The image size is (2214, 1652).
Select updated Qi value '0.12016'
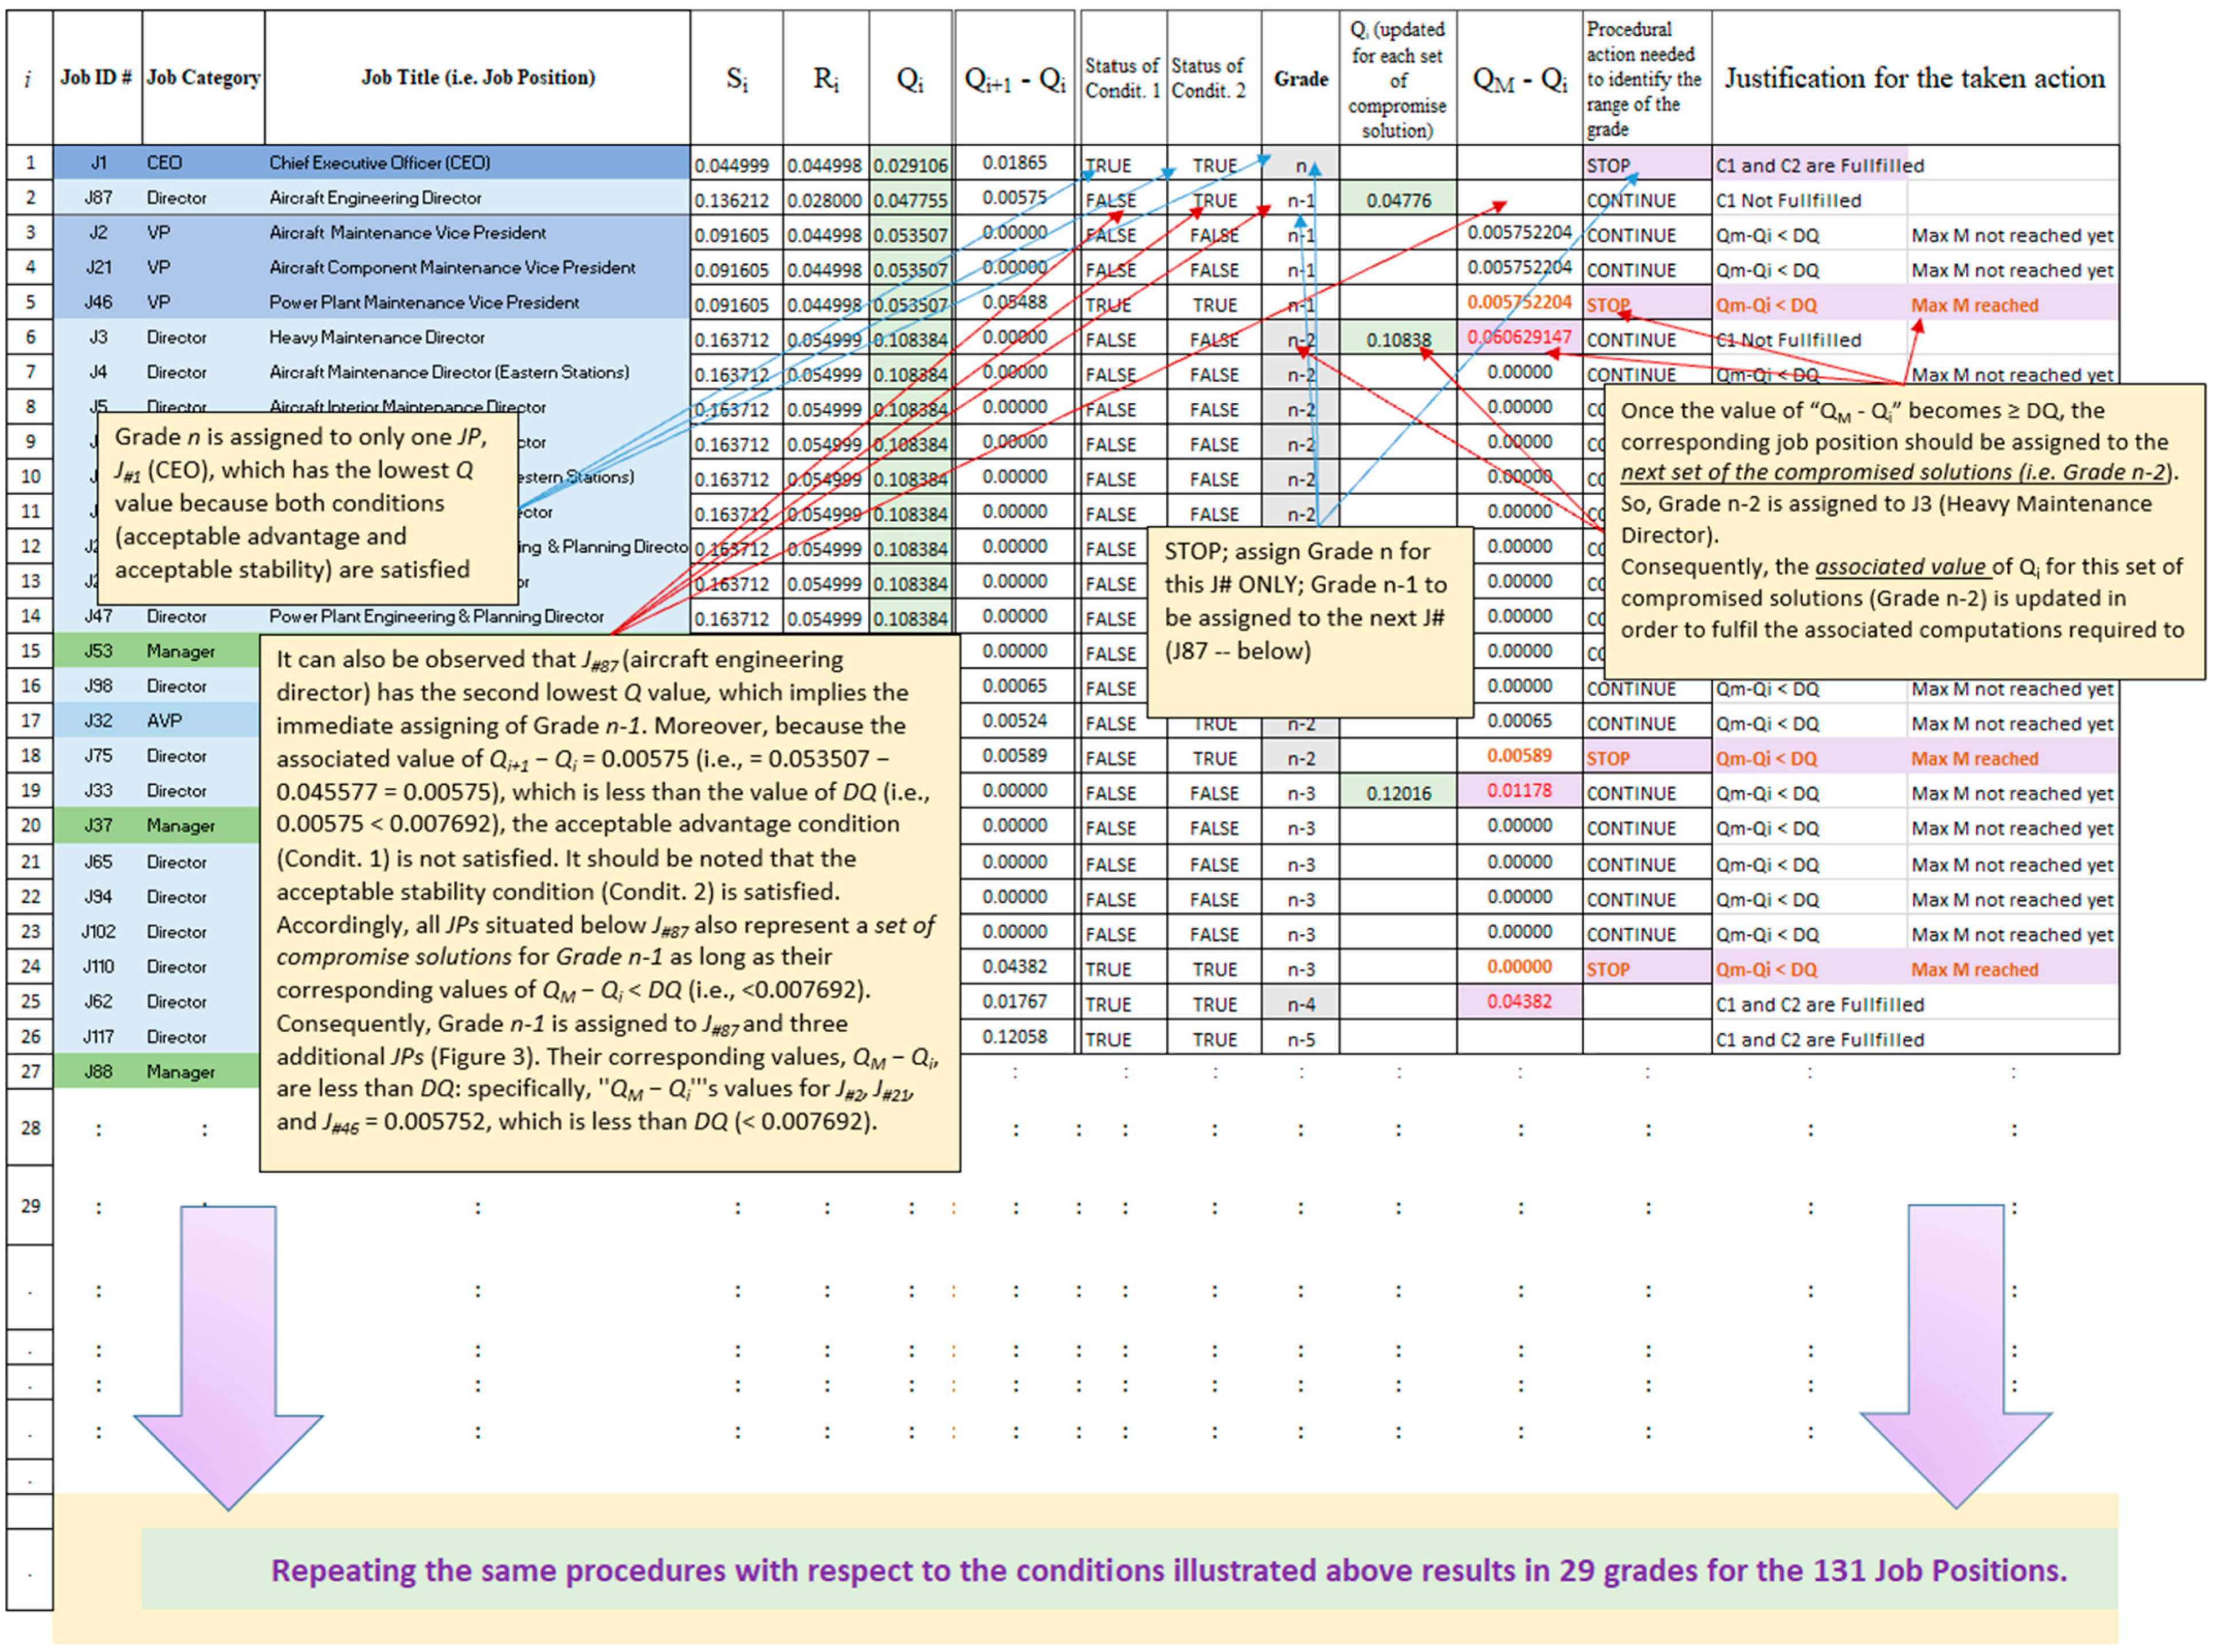pyautogui.click(x=1398, y=793)
